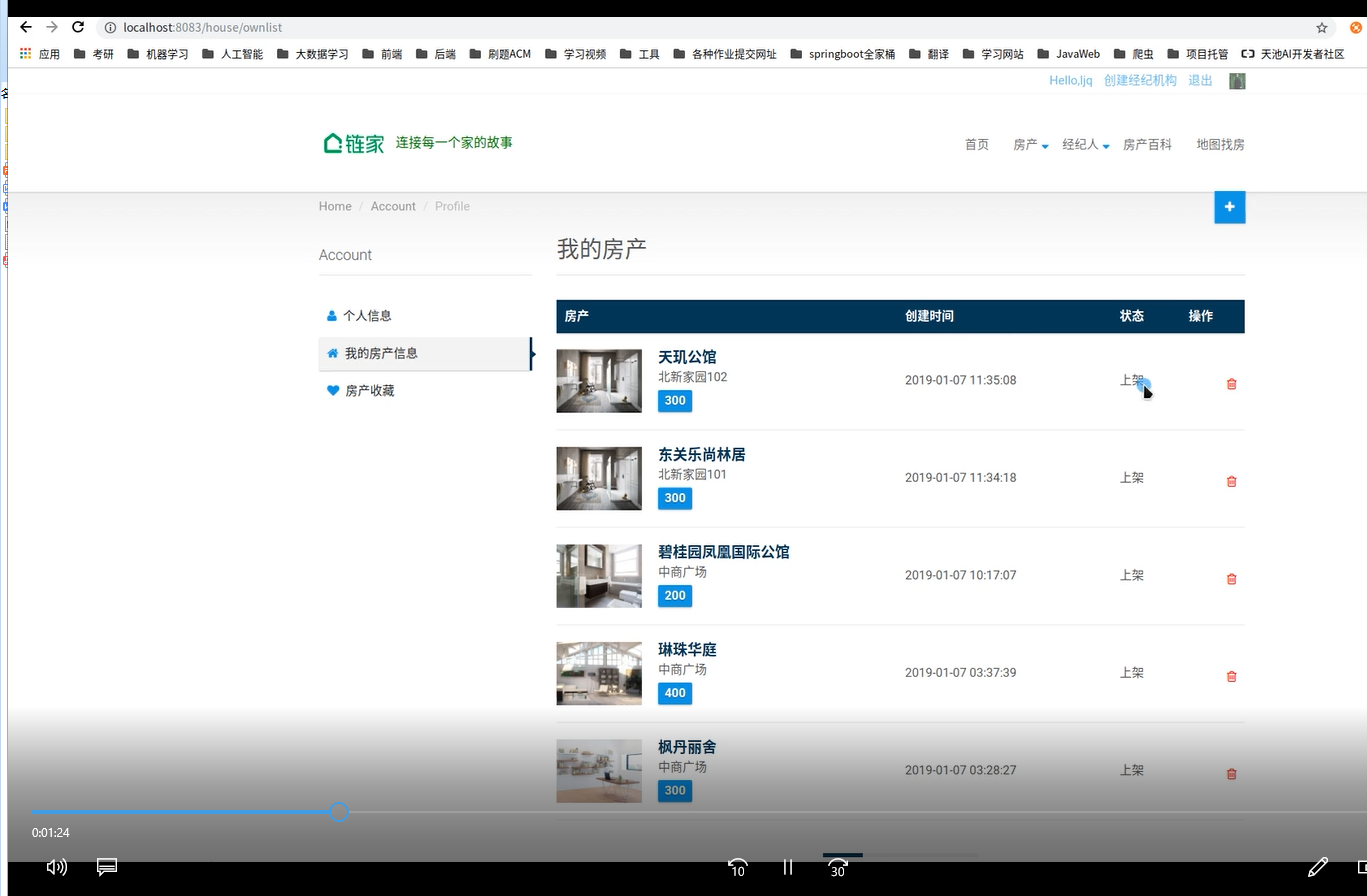
Task: Bookmark this page with the star icon
Action: [1321, 28]
